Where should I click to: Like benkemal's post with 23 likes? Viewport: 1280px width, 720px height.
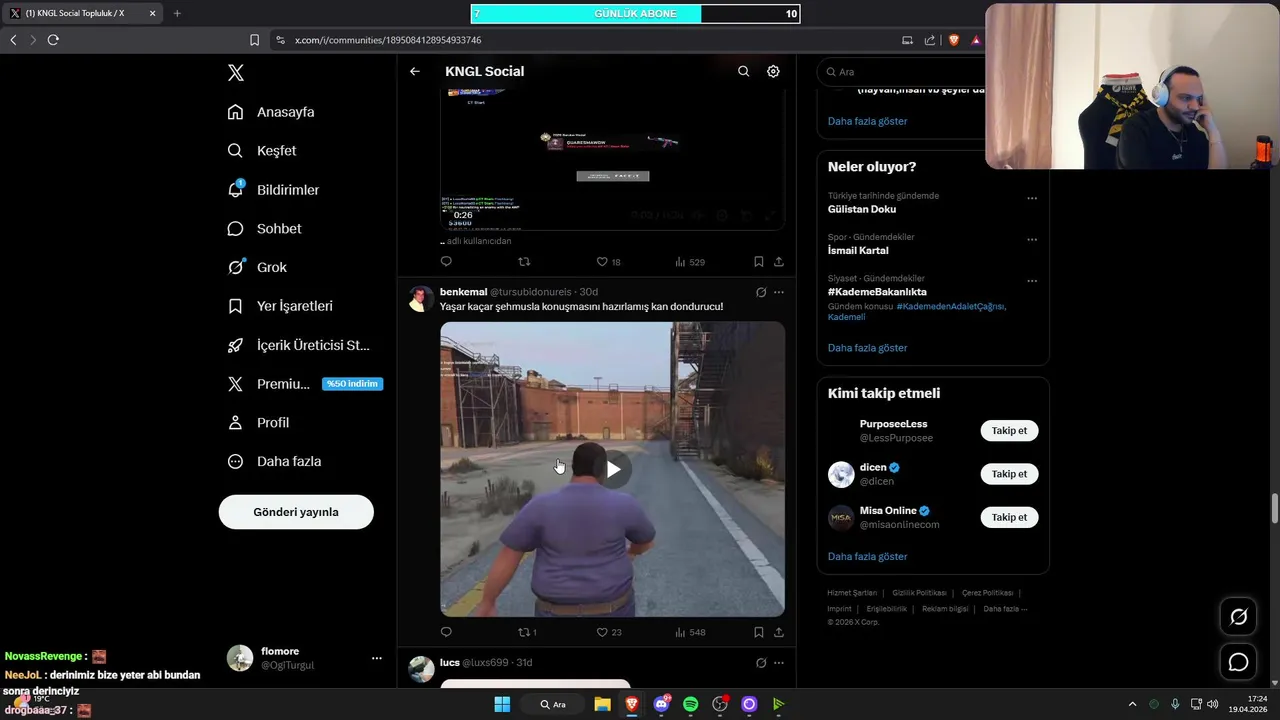click(609, 632)
